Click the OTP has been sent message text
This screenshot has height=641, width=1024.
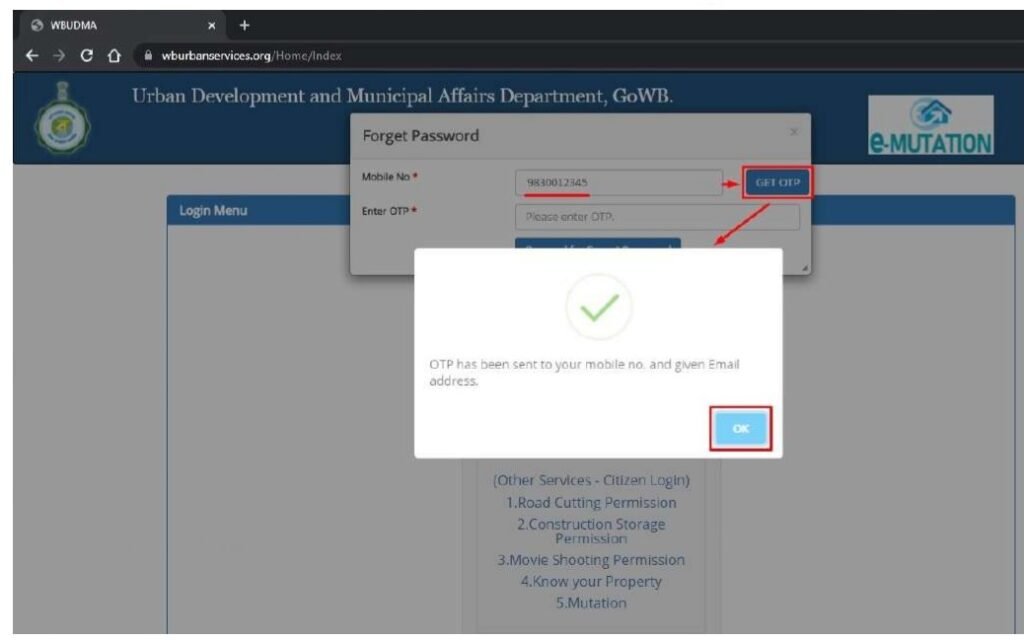(x=584, y=373)
